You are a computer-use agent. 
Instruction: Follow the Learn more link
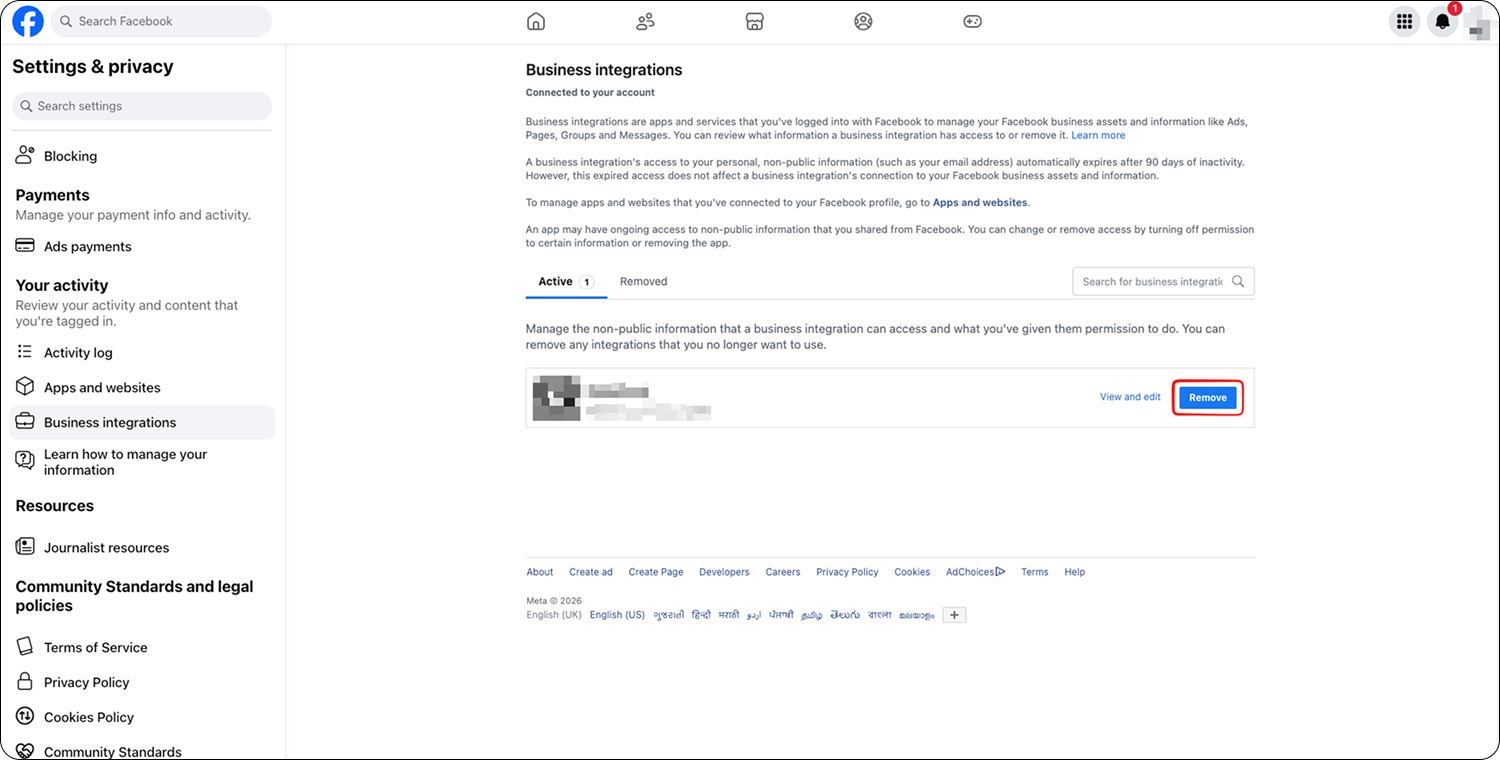[x=1098, y=135]
